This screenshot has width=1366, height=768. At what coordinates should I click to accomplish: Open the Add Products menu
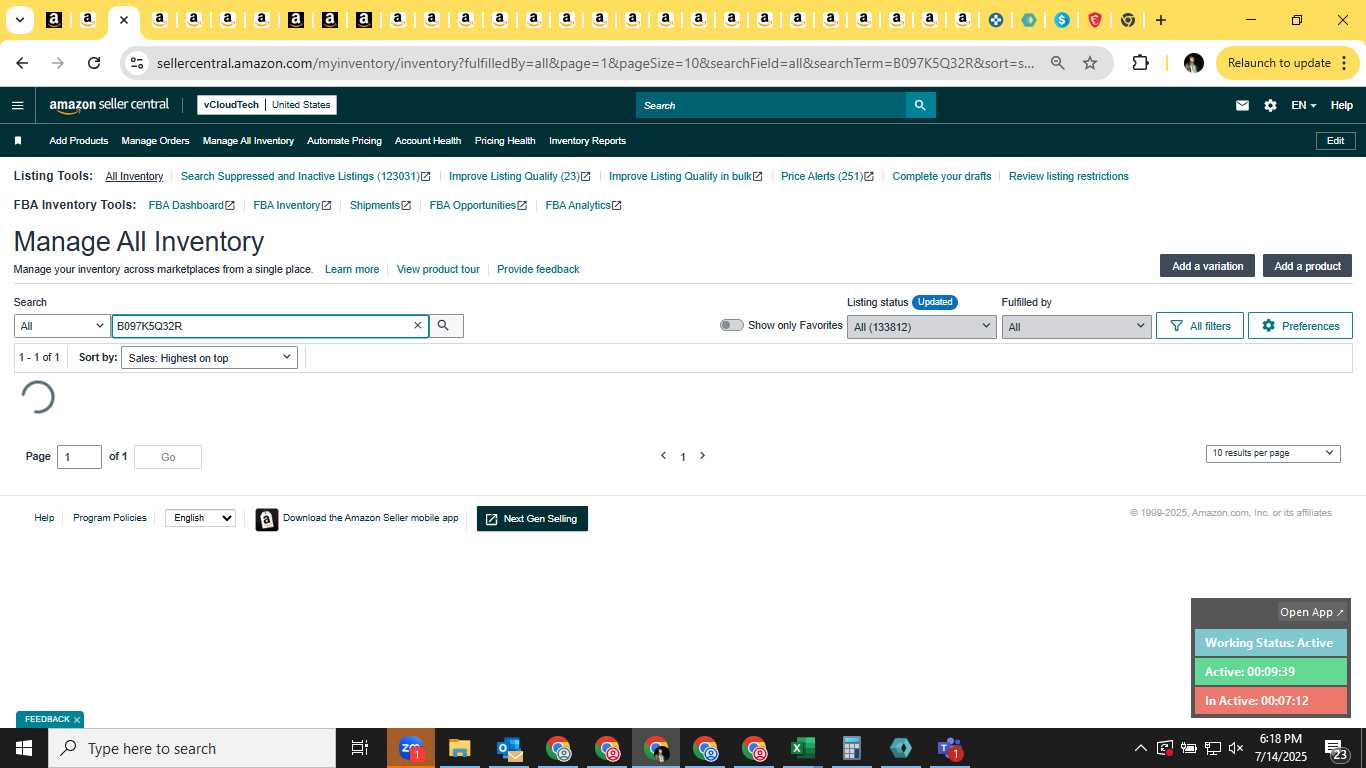pos(79,141)
